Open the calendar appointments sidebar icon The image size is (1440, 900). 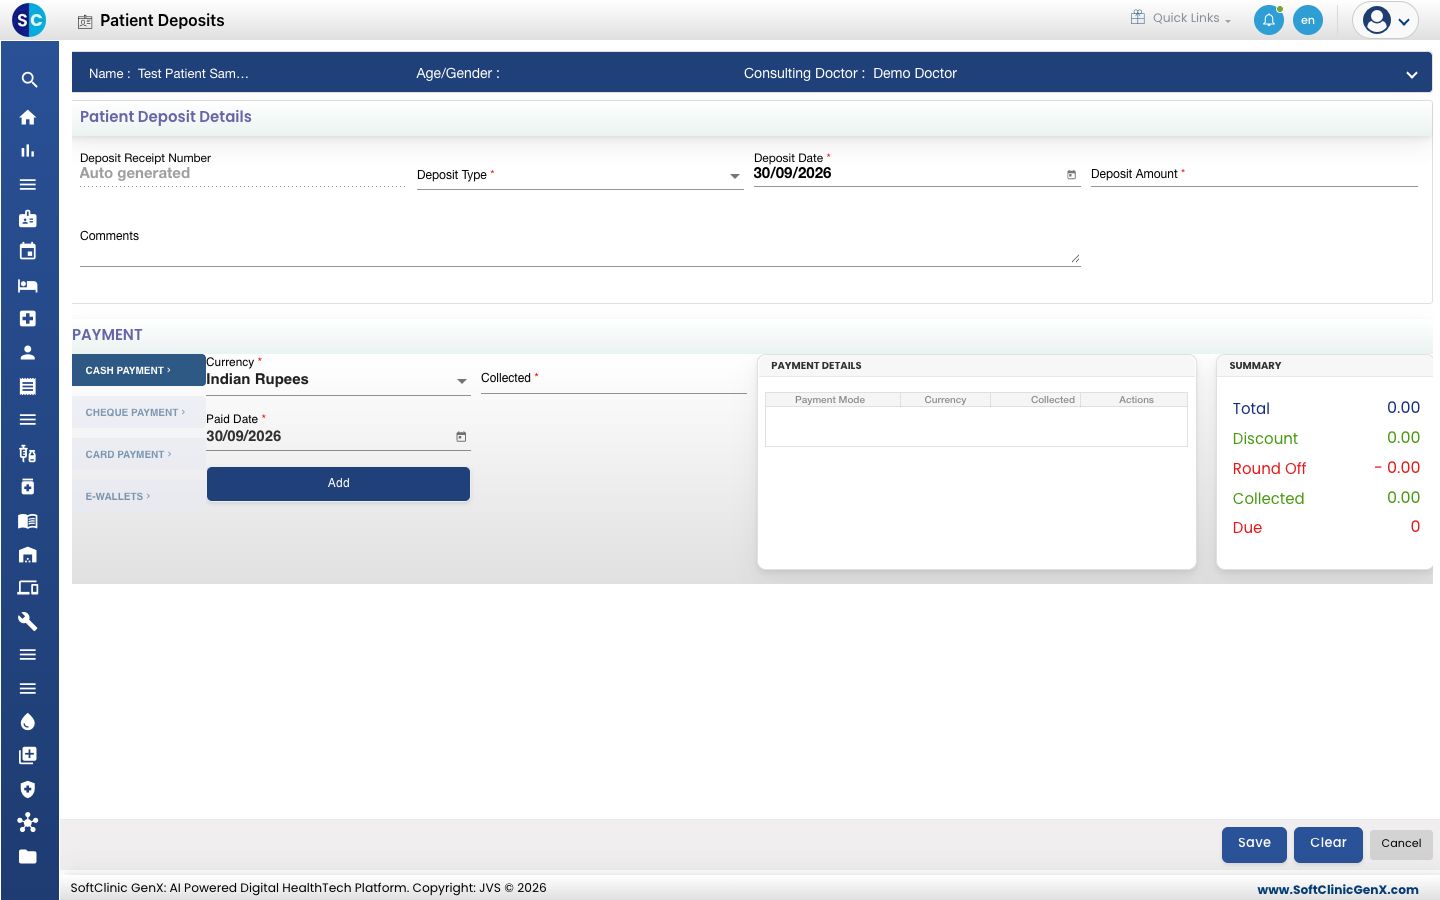[x=28, y=252]
